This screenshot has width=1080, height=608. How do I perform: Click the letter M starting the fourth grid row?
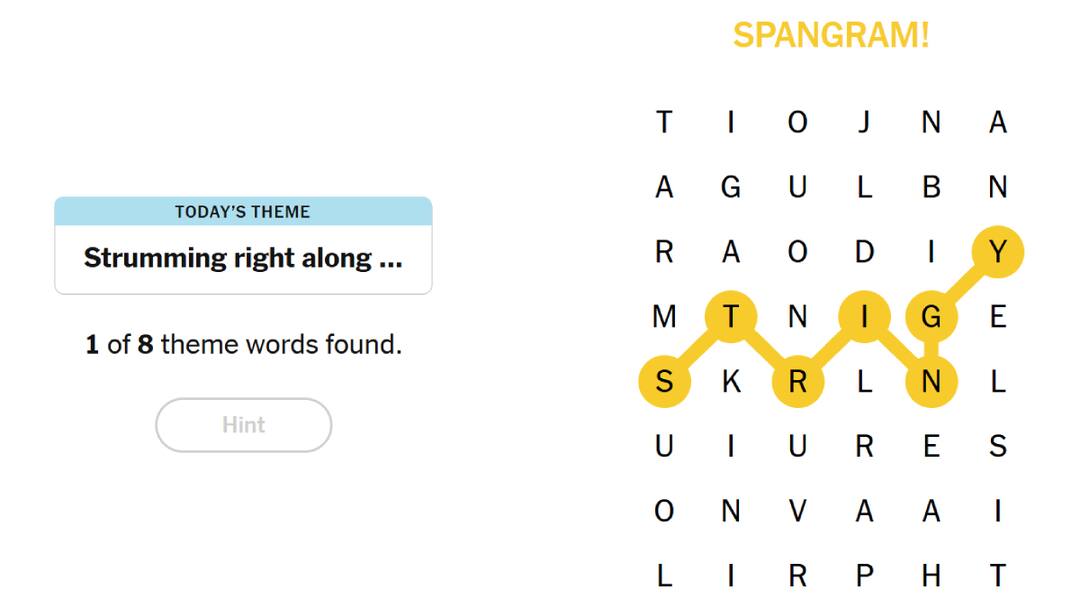(x=663, y=317)
